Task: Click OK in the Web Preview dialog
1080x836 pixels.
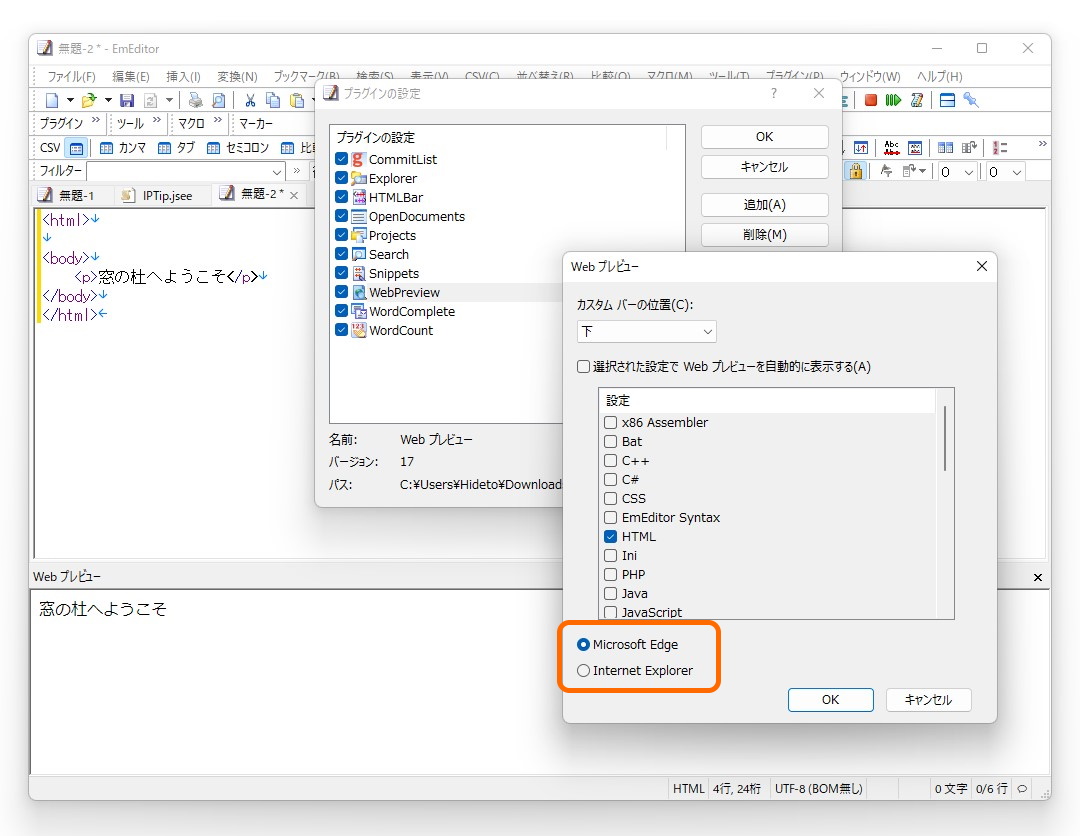Action: click(x=830, y=700)
